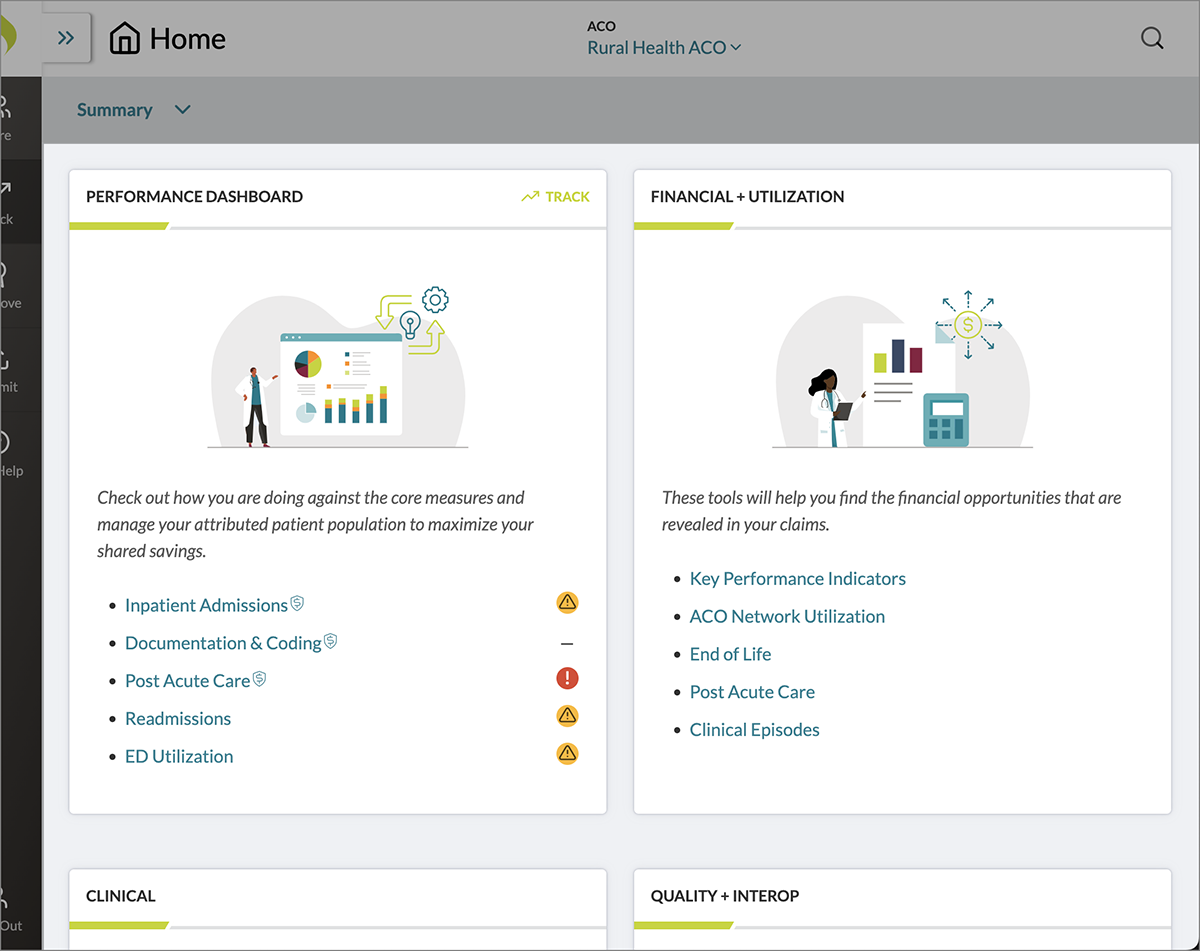Viewport: 1200px width, 951px height.
Task: Click the Financial + Utilization illustration
Action: [x=902, y=370]
